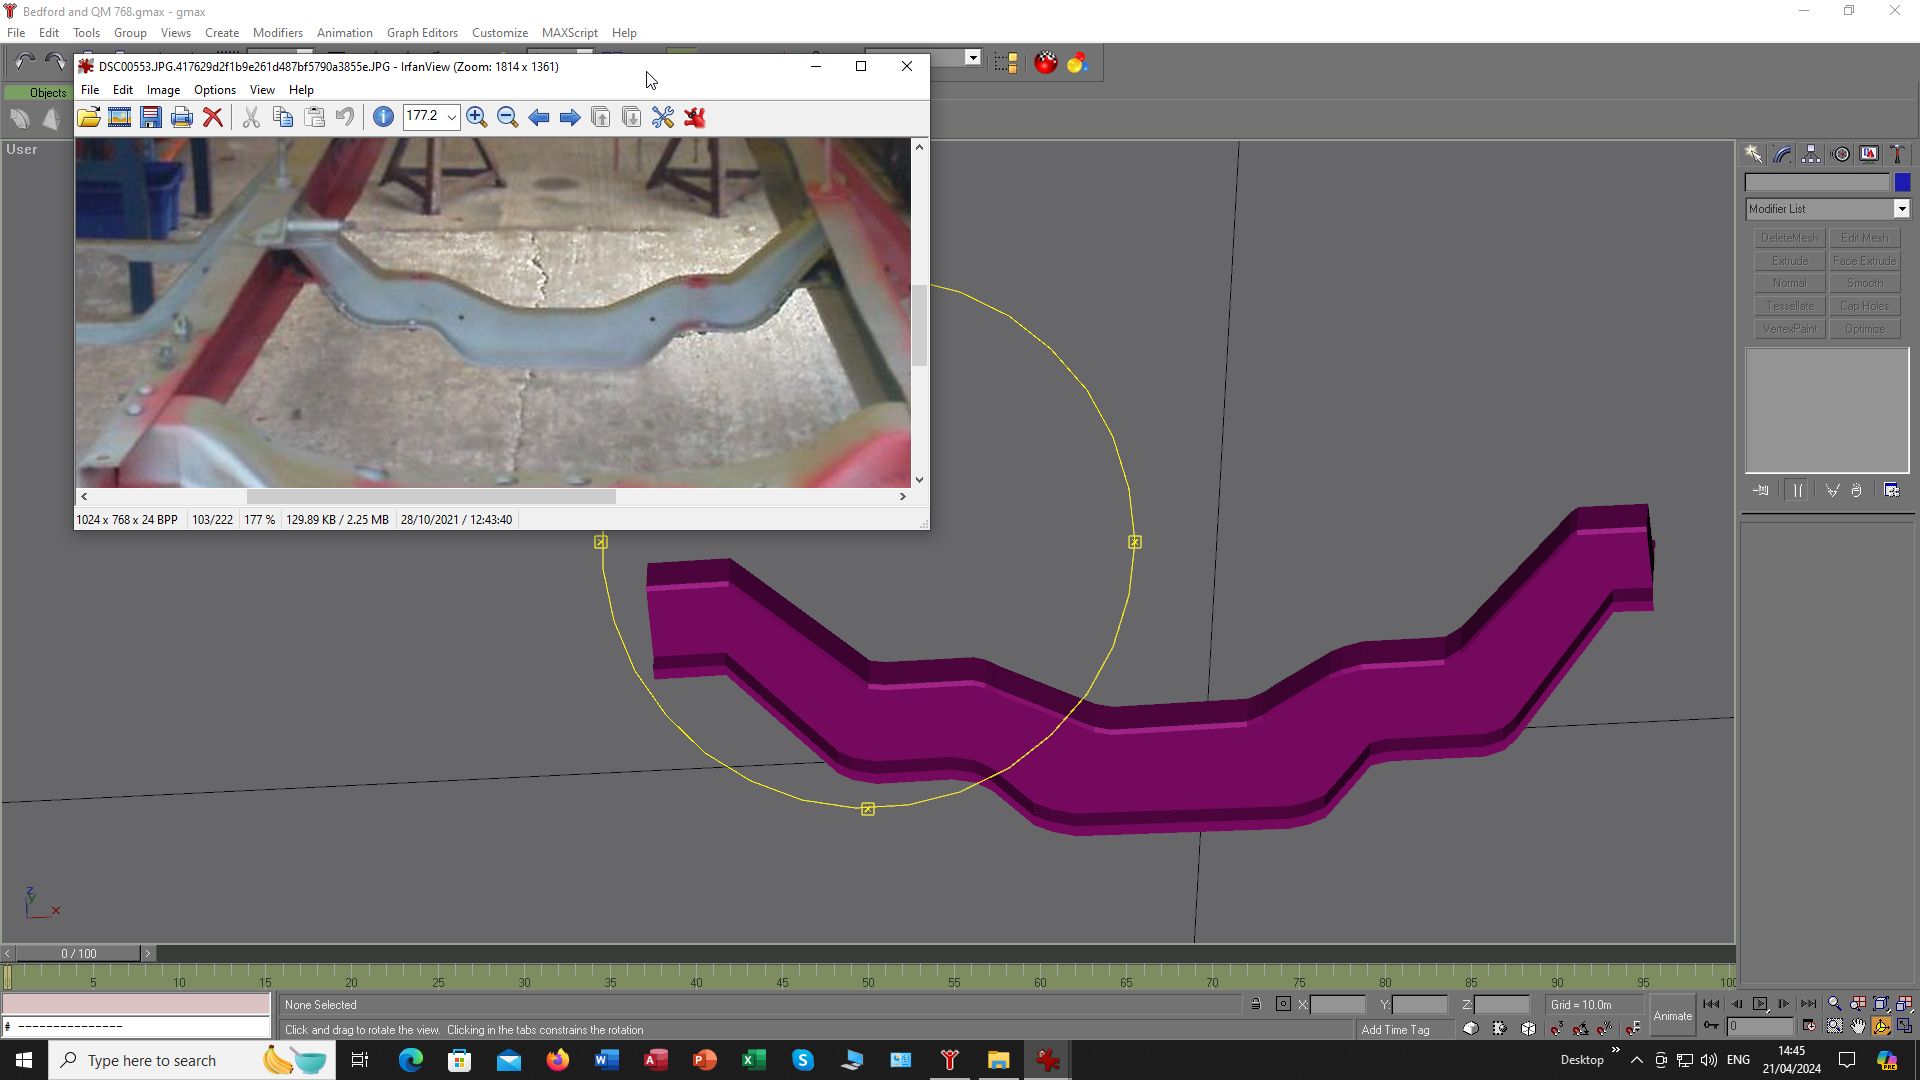Go to next image with the blue right arrow
This screenshot has height=1080, width=1920.
pyautogui.click(x=570, y=118)
